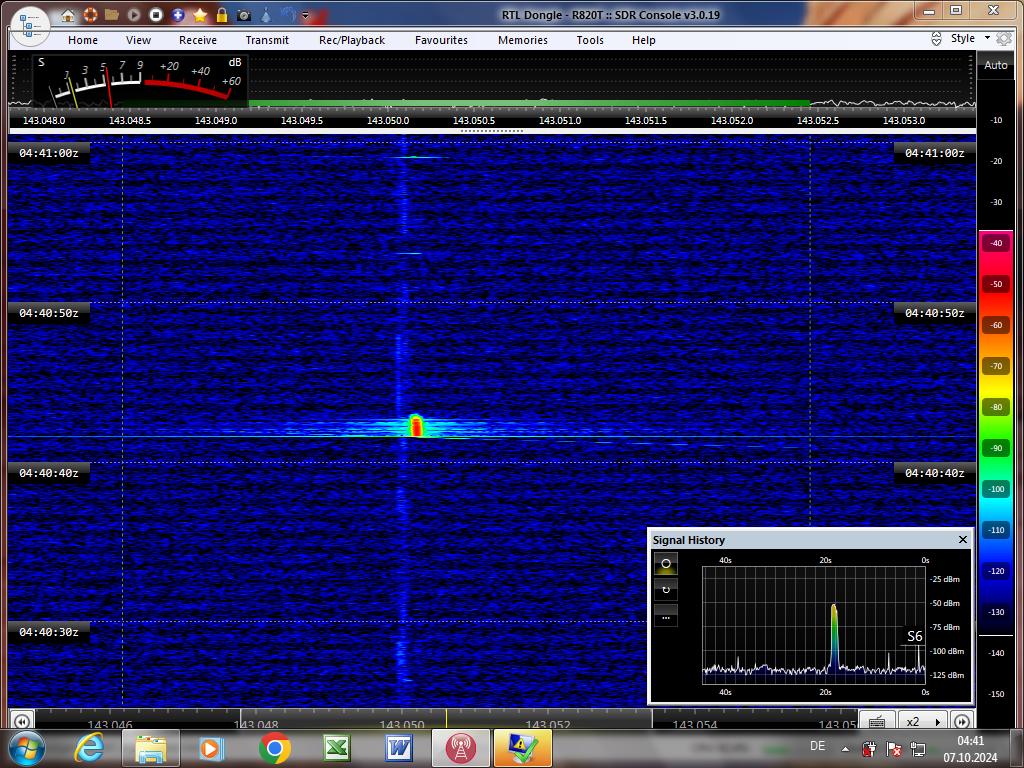This screenshot has height=768, width=1024.
Task: Open Word from the taskbar
Action: point(398,748)
